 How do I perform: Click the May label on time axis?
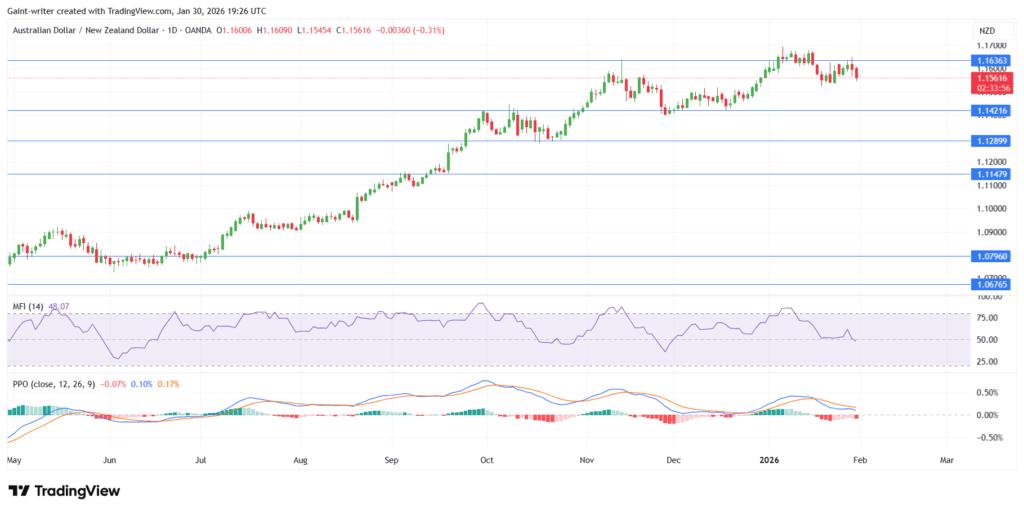pos(15,460)
